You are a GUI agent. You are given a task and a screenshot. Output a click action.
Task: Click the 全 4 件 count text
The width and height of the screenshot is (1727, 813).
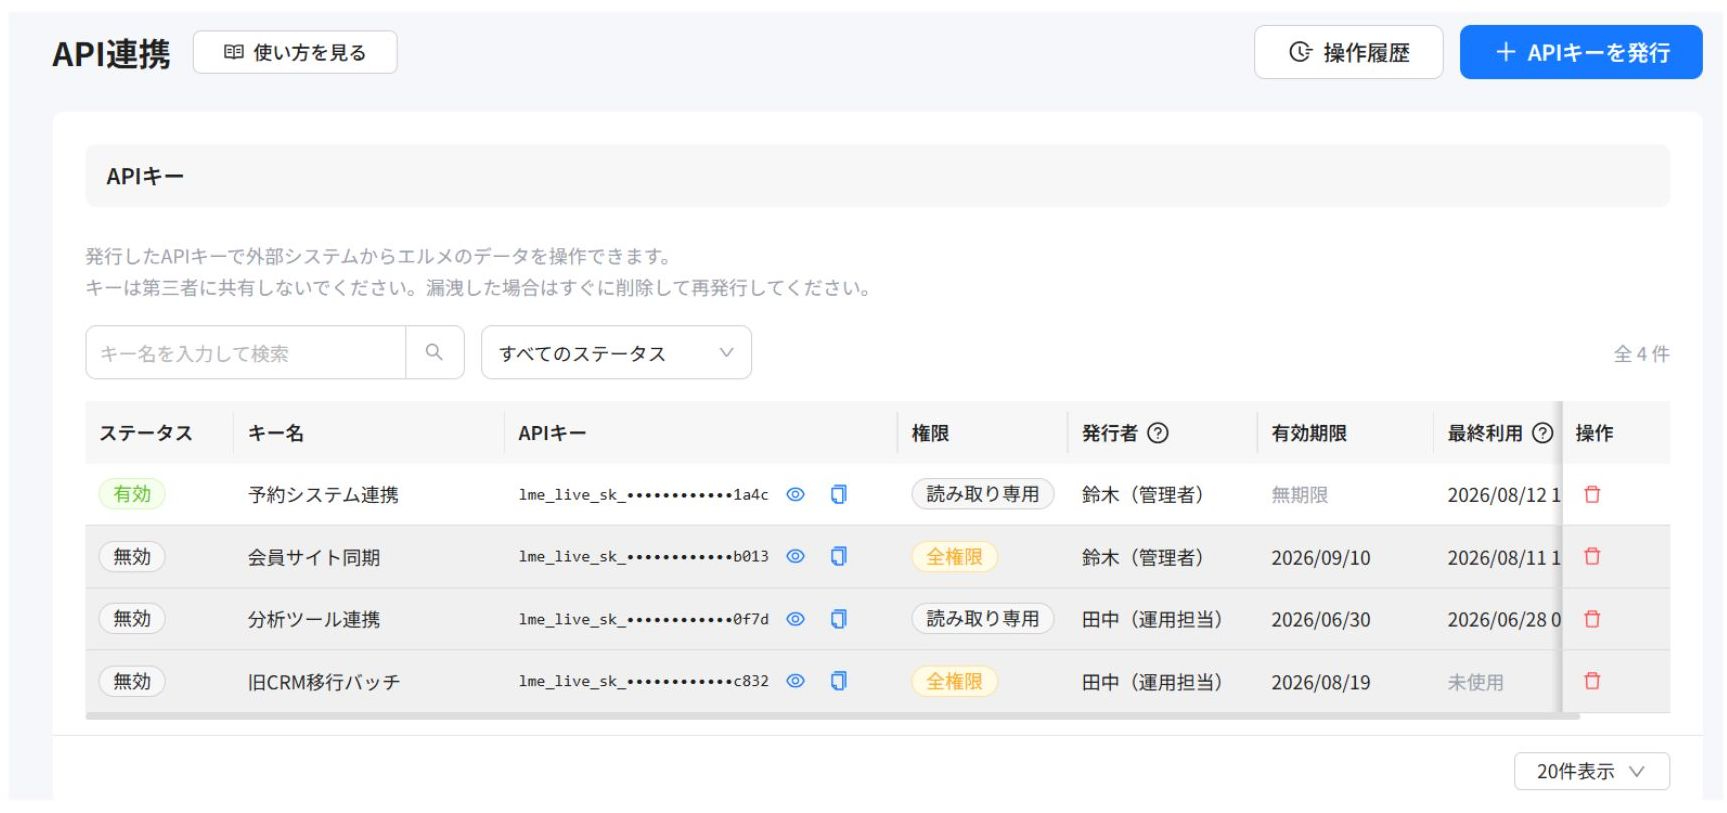click(1641, 353)
